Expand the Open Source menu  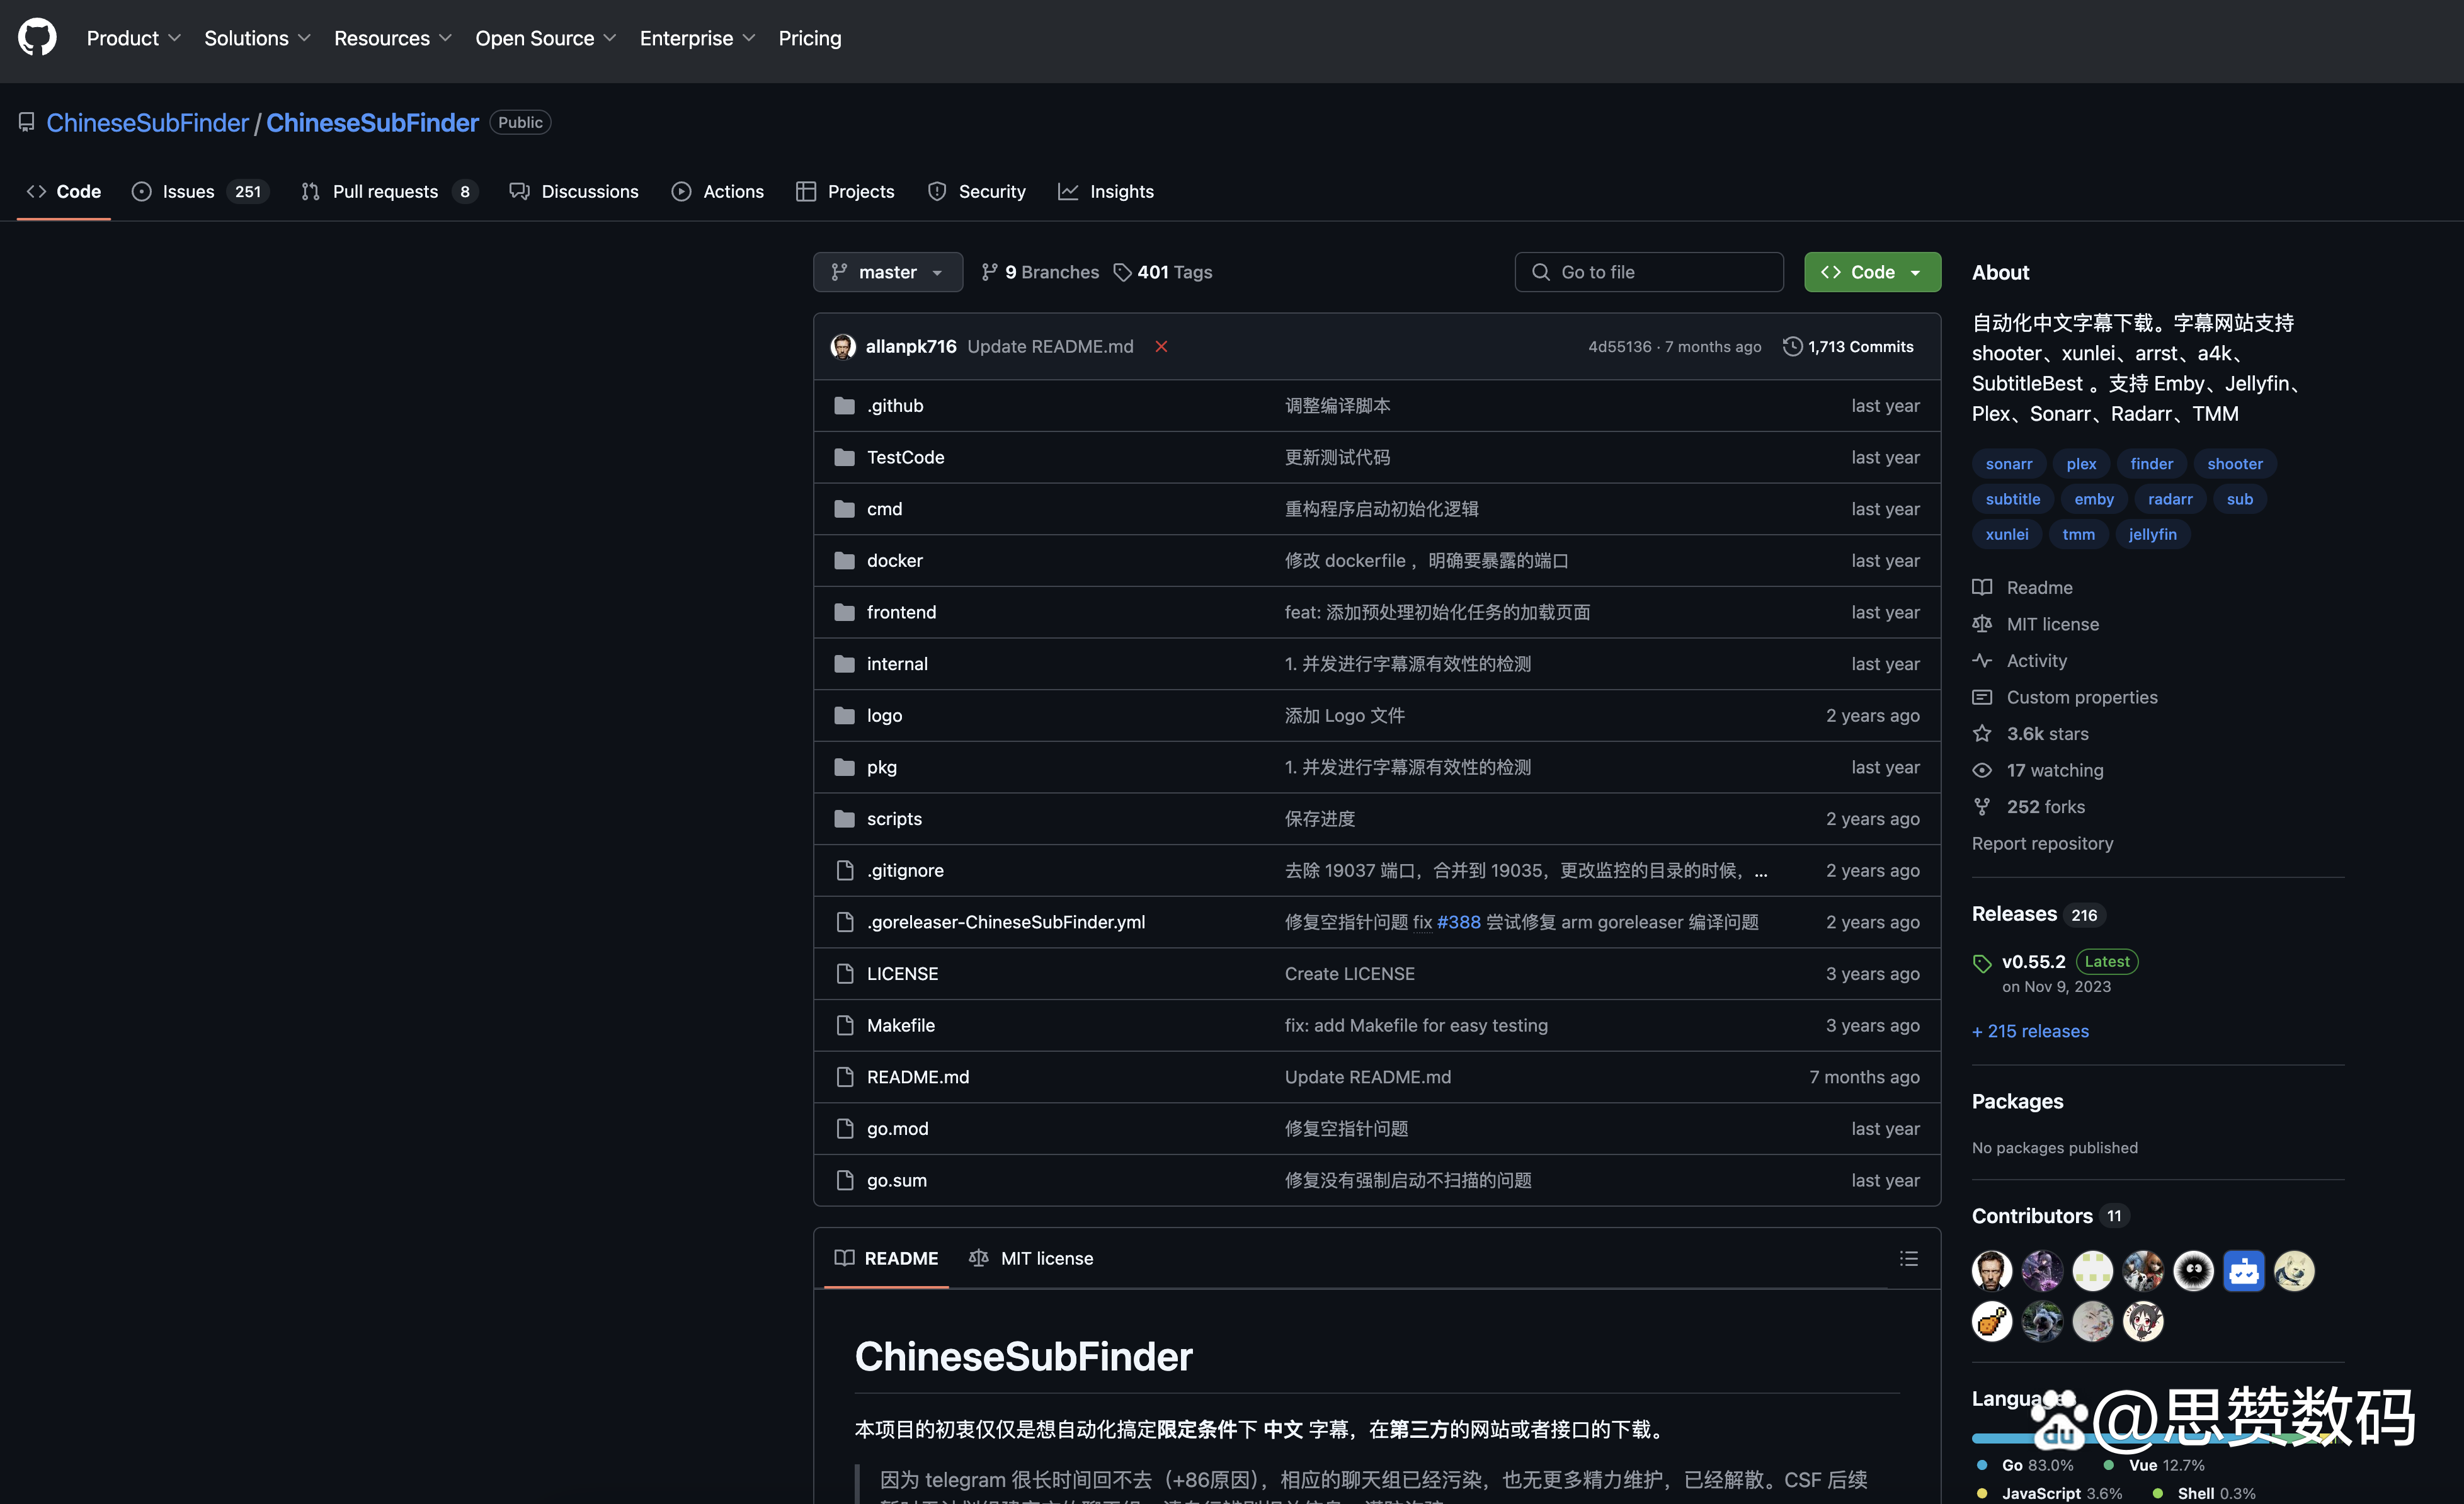tap(546, 38)
